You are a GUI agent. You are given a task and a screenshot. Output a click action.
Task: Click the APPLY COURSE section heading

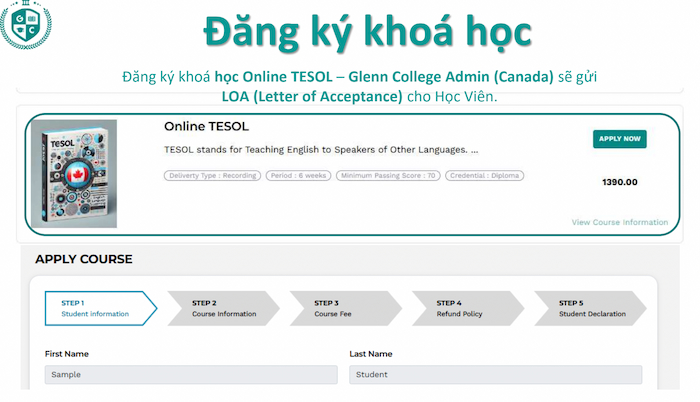tap(84, 259)
